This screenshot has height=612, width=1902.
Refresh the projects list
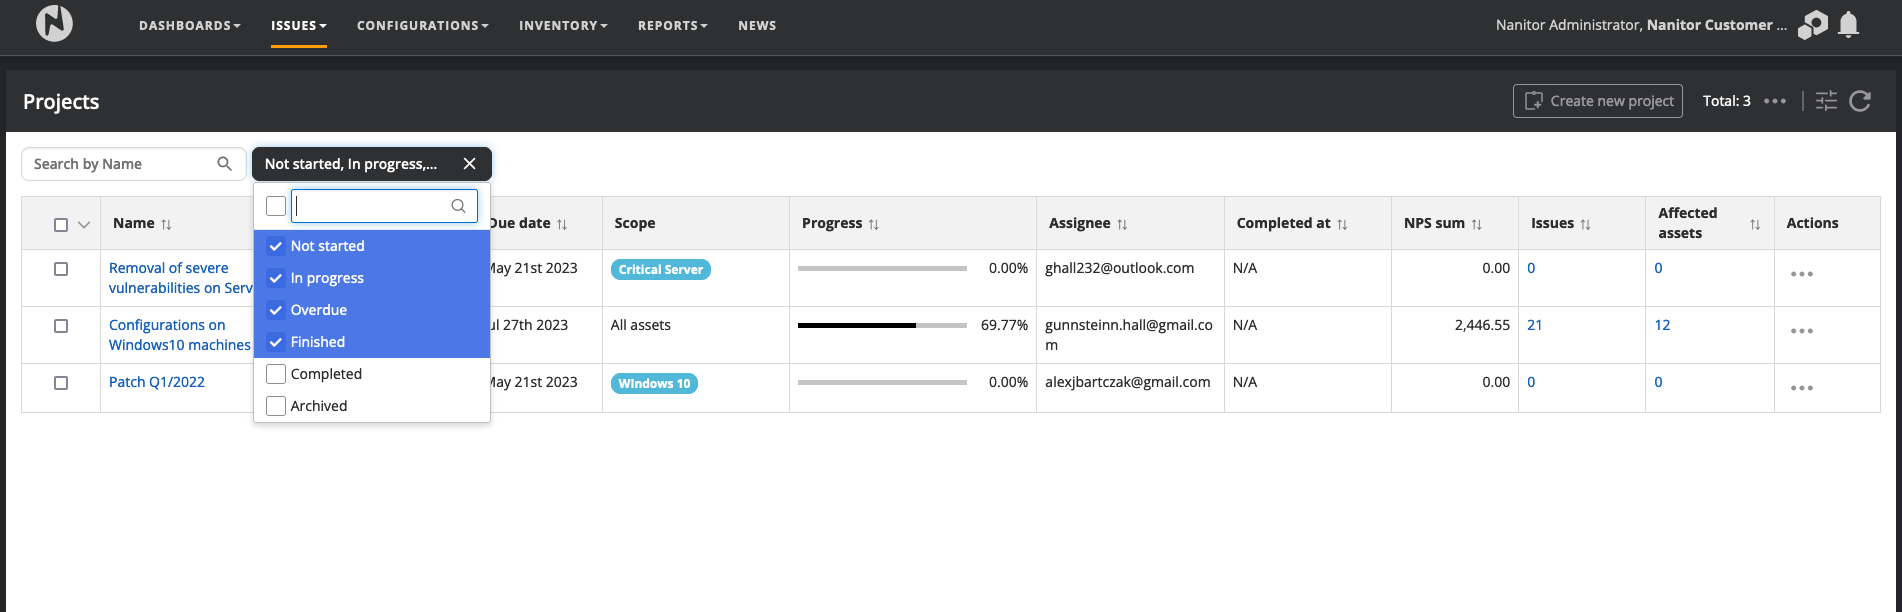[x=1860, y=101]
